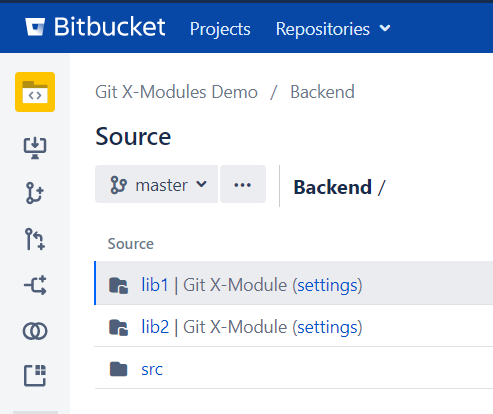Viewport: 493px width, 414px height.
Task: Open settings link for lib2 X-Module
Action: coord(327,327)
